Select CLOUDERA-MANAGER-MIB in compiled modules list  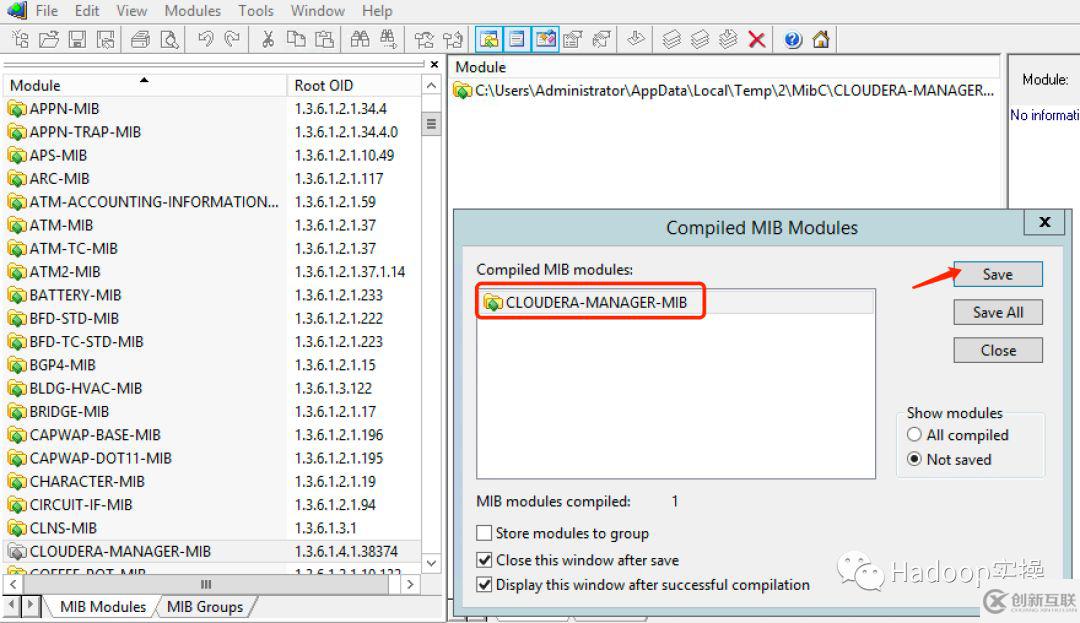596,302
